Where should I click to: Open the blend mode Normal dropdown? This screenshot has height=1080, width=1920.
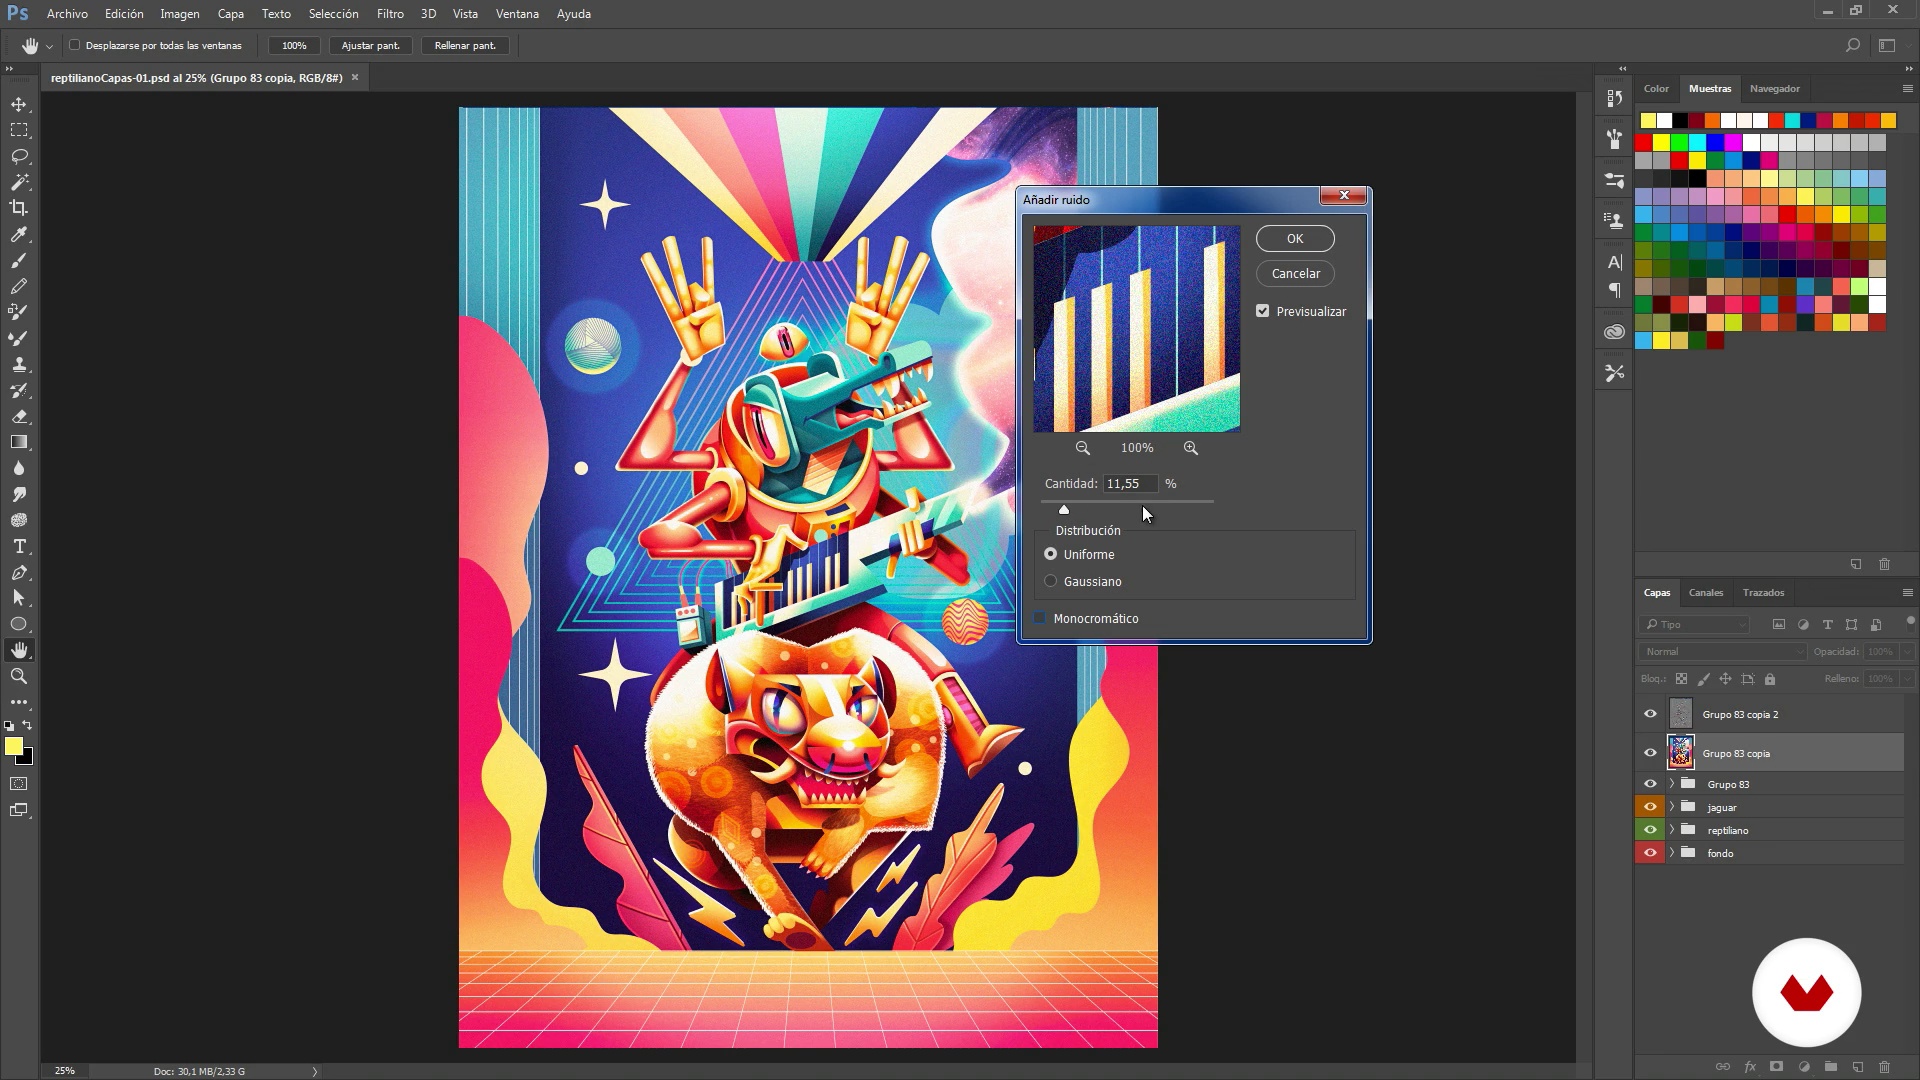point(1723,652)
